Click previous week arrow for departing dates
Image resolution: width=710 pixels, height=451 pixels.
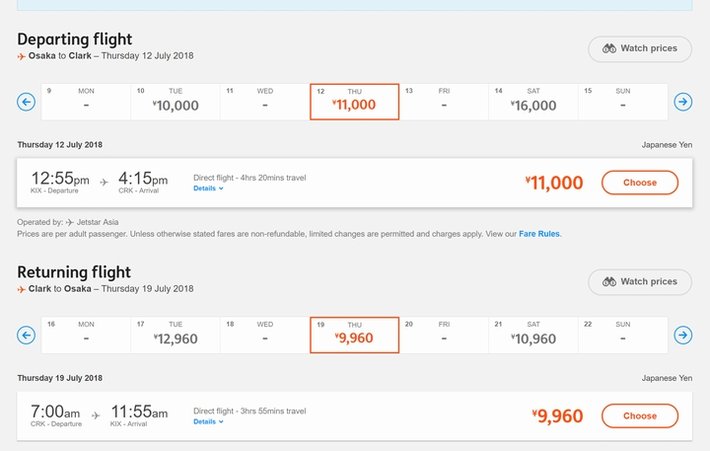point(27,101)
